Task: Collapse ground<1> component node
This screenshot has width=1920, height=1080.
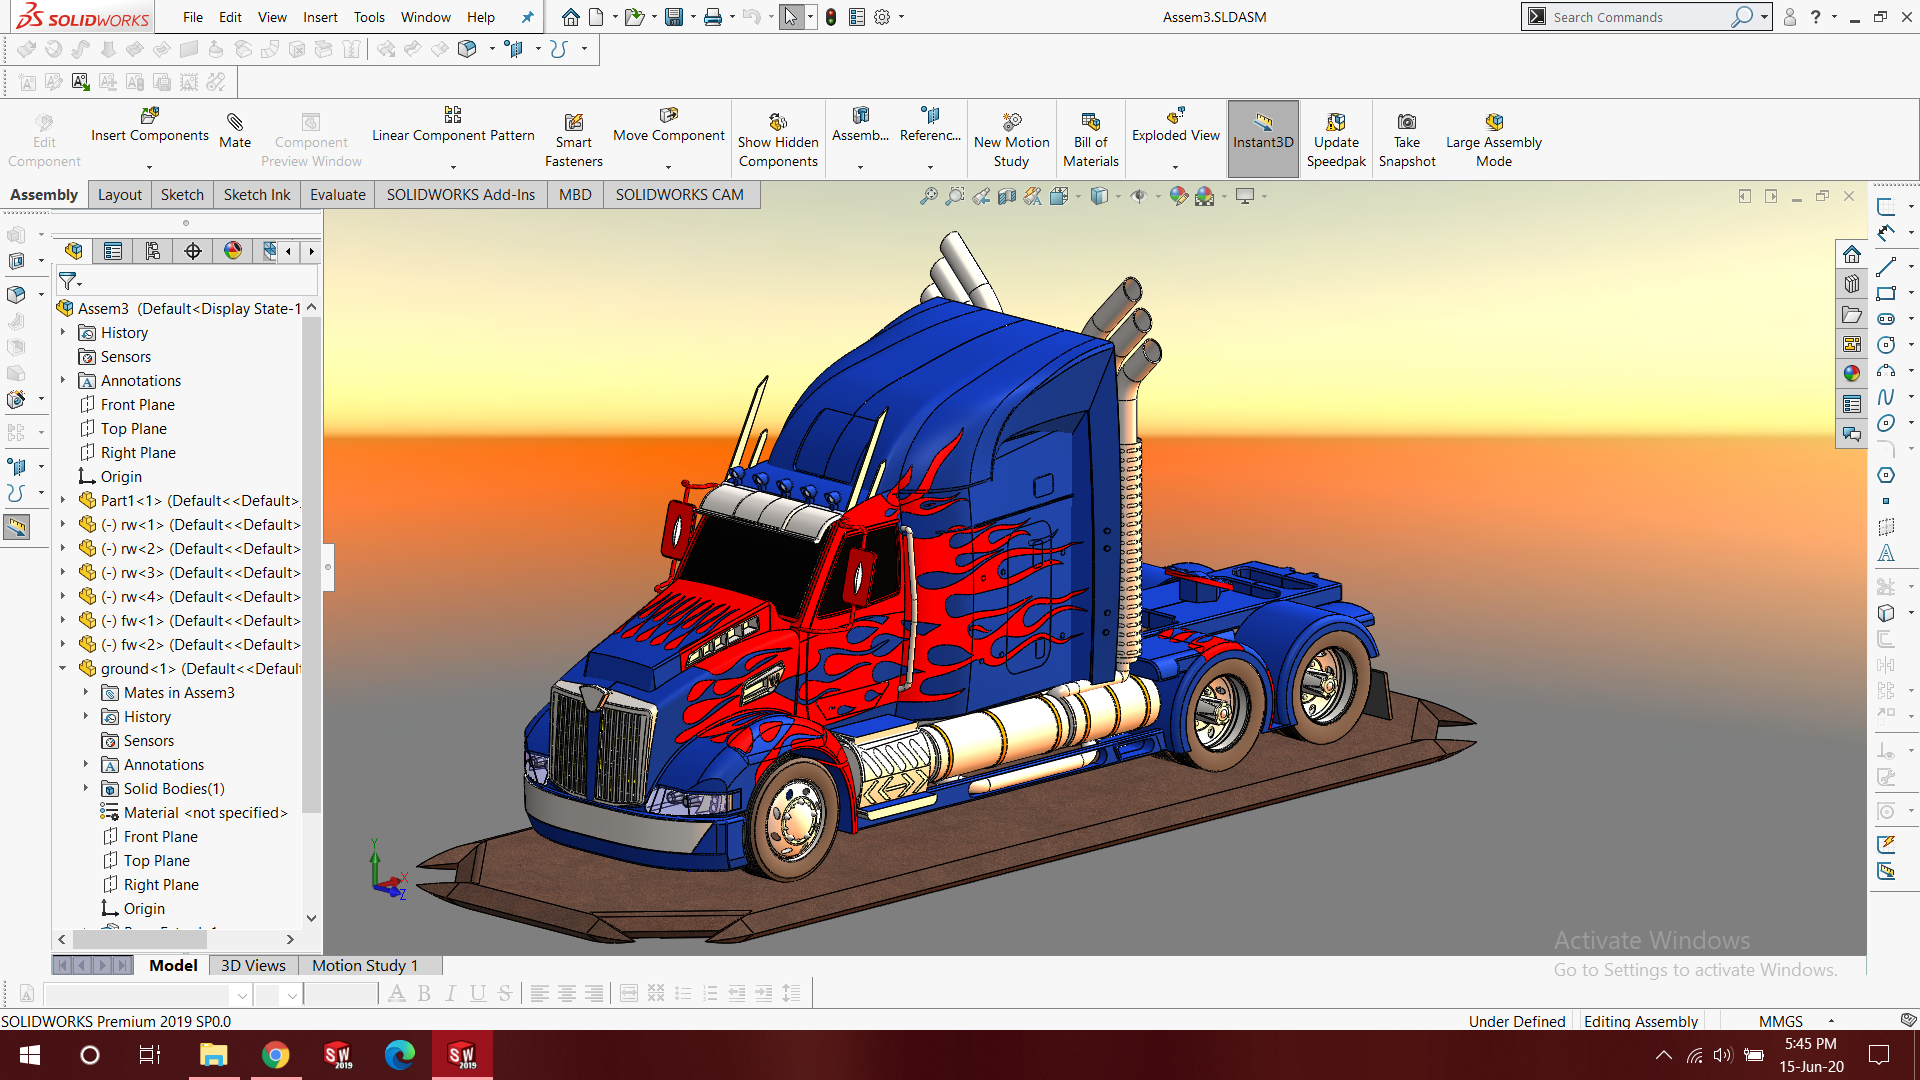Action: [x=63, y=668]
